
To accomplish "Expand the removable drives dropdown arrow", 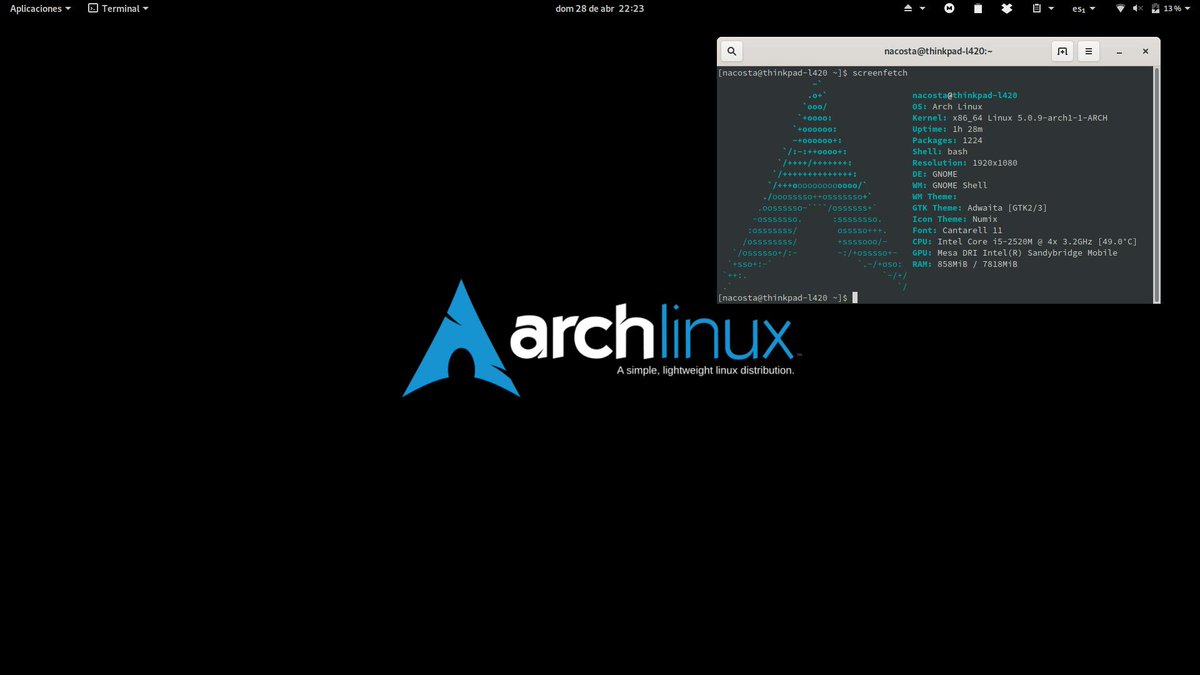I will tap(922, 8).
